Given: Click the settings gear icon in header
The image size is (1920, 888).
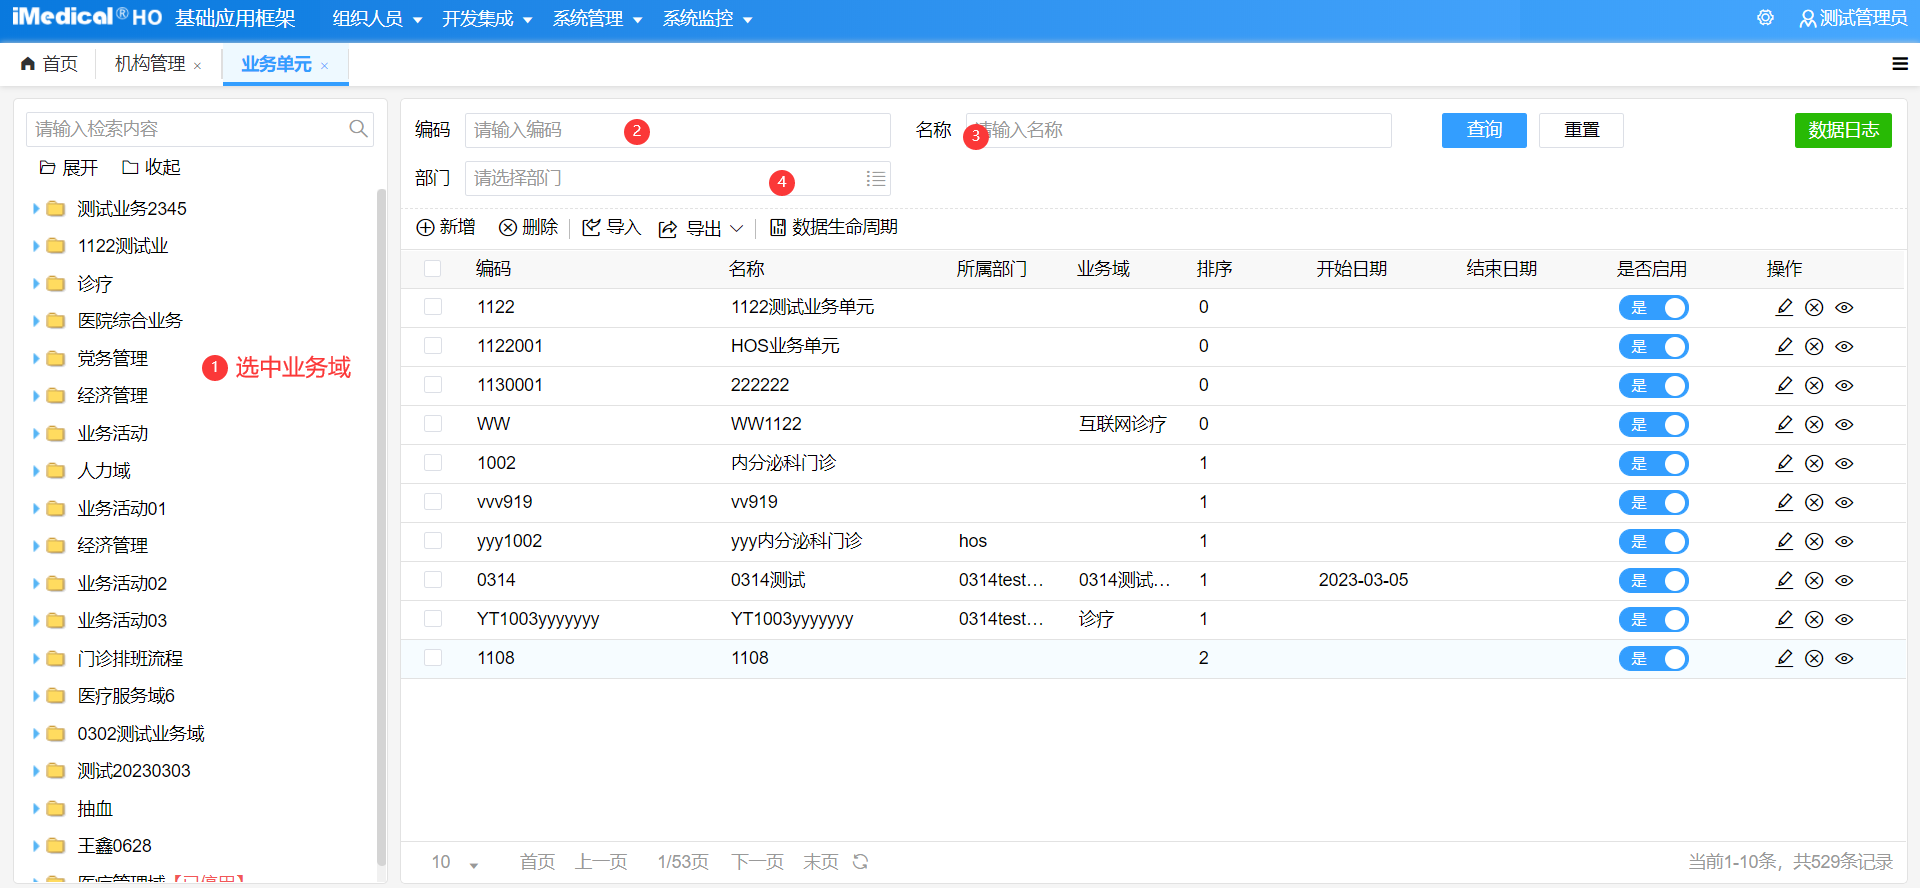Looking at the screenshot, I should pos(1765,18).
